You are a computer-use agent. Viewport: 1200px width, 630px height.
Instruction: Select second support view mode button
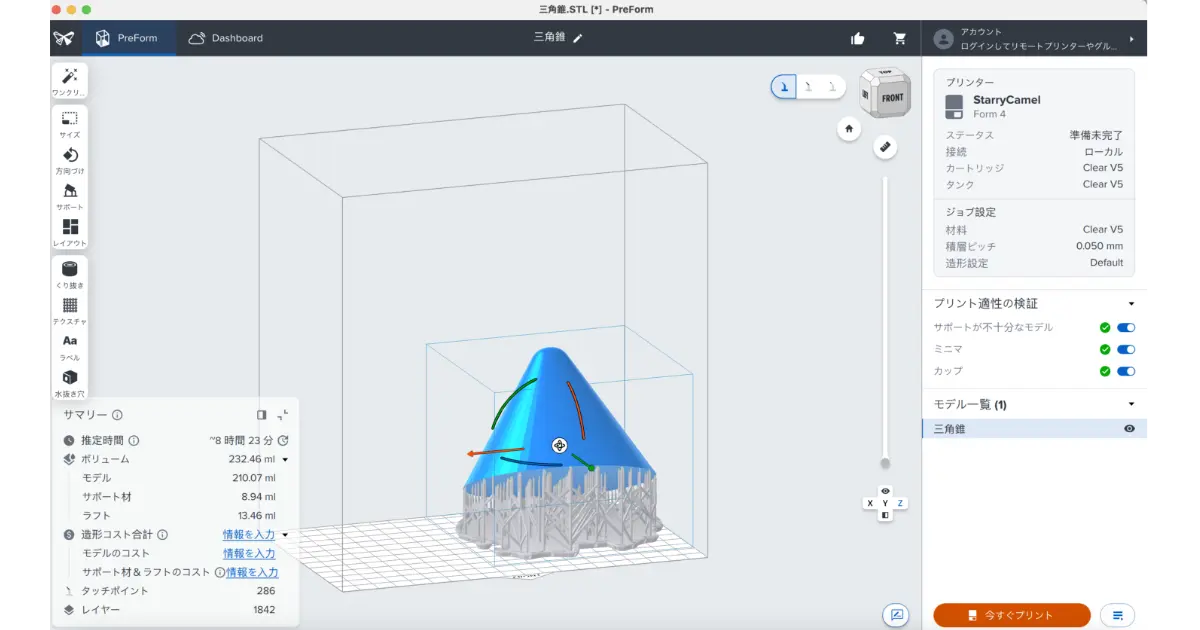pos(809,87)
